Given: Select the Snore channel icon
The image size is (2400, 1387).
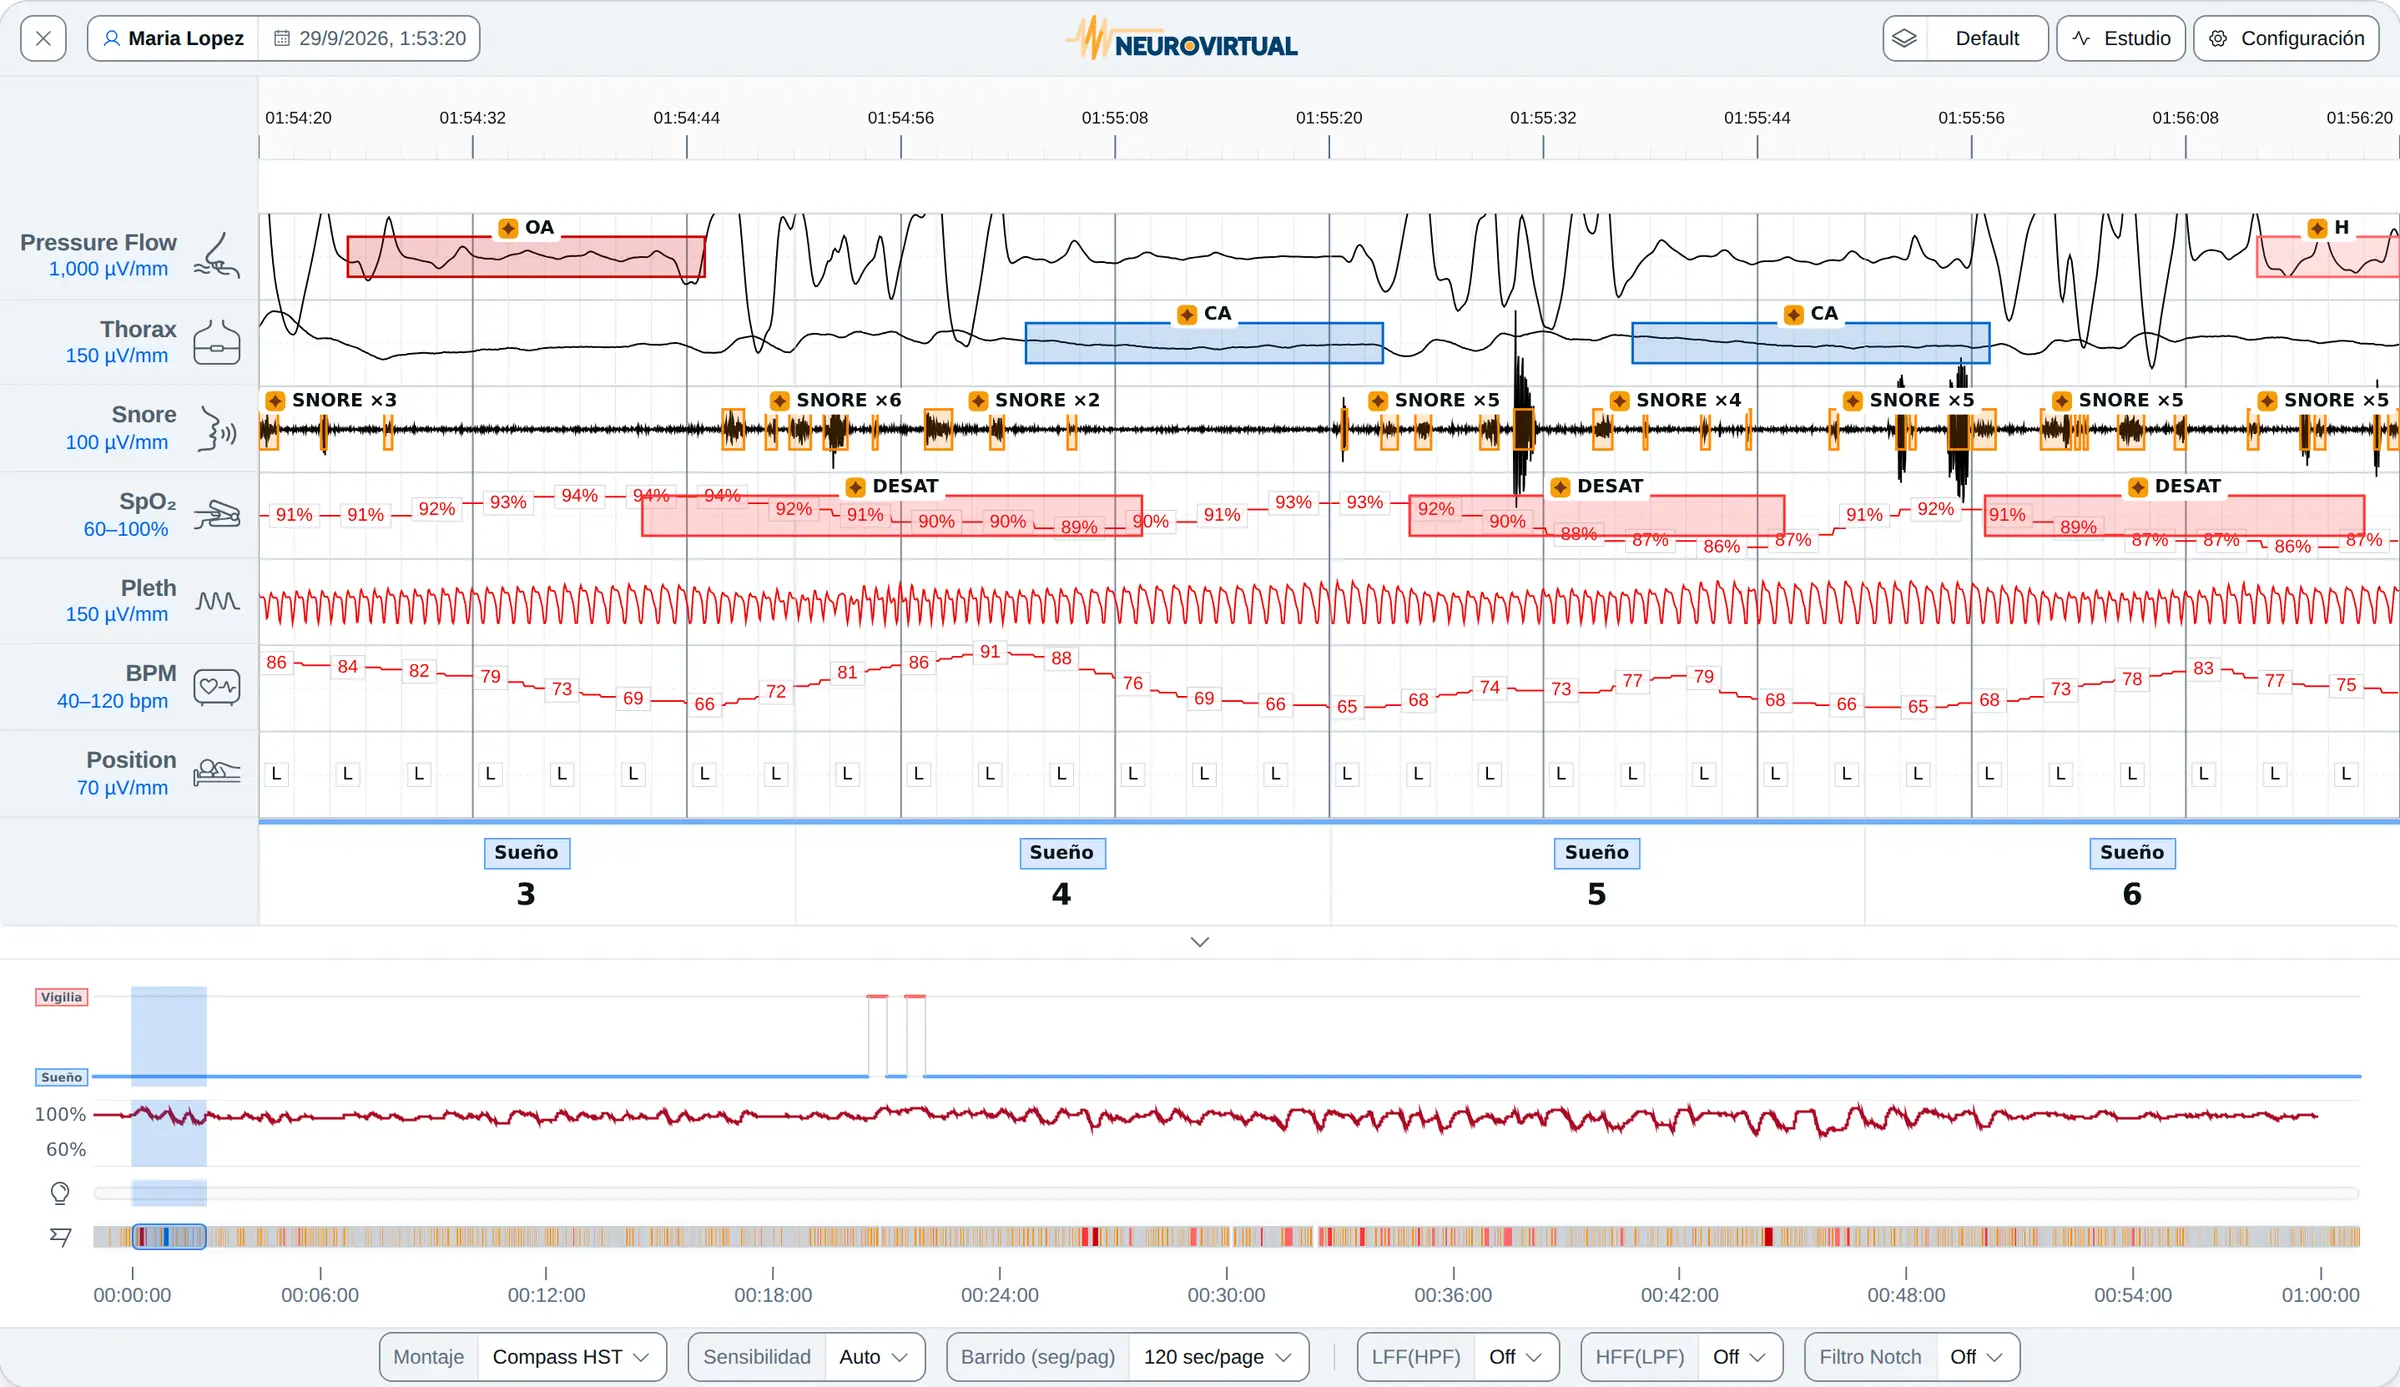Looking at the screenshot, I should click(x=216, y=428).
